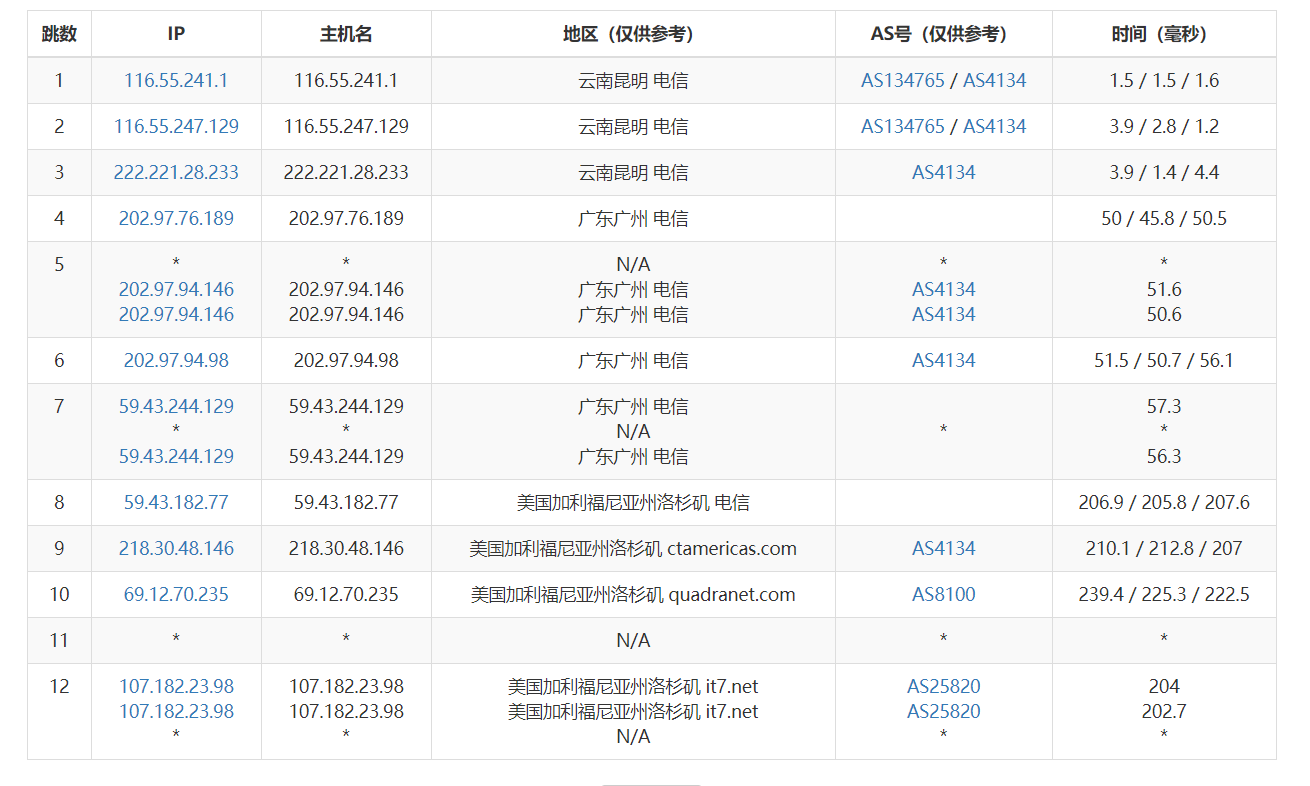Image resolution: width=1310 pixels, height=786 pixels.
Task: Select the IP column header
Action: pos(176,34)
